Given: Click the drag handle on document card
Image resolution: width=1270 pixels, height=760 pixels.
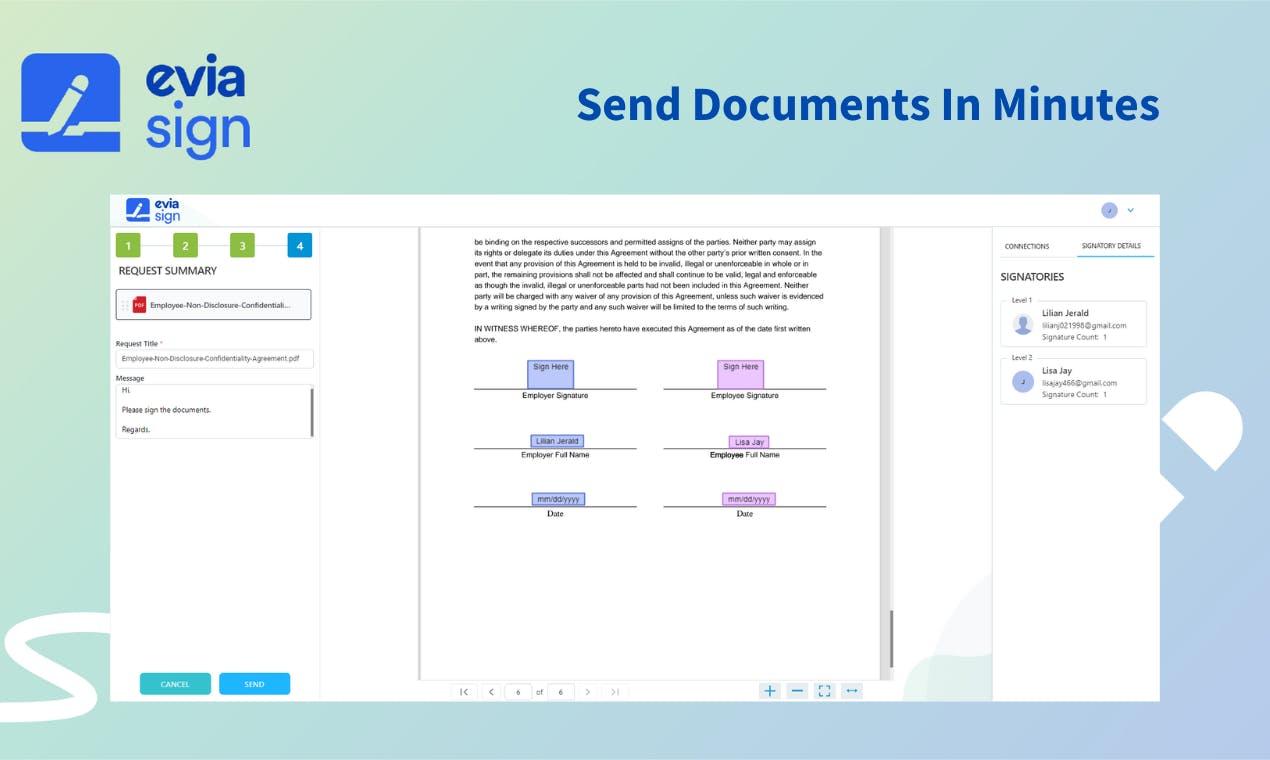Looking at the screenshot, I should 126,305.
